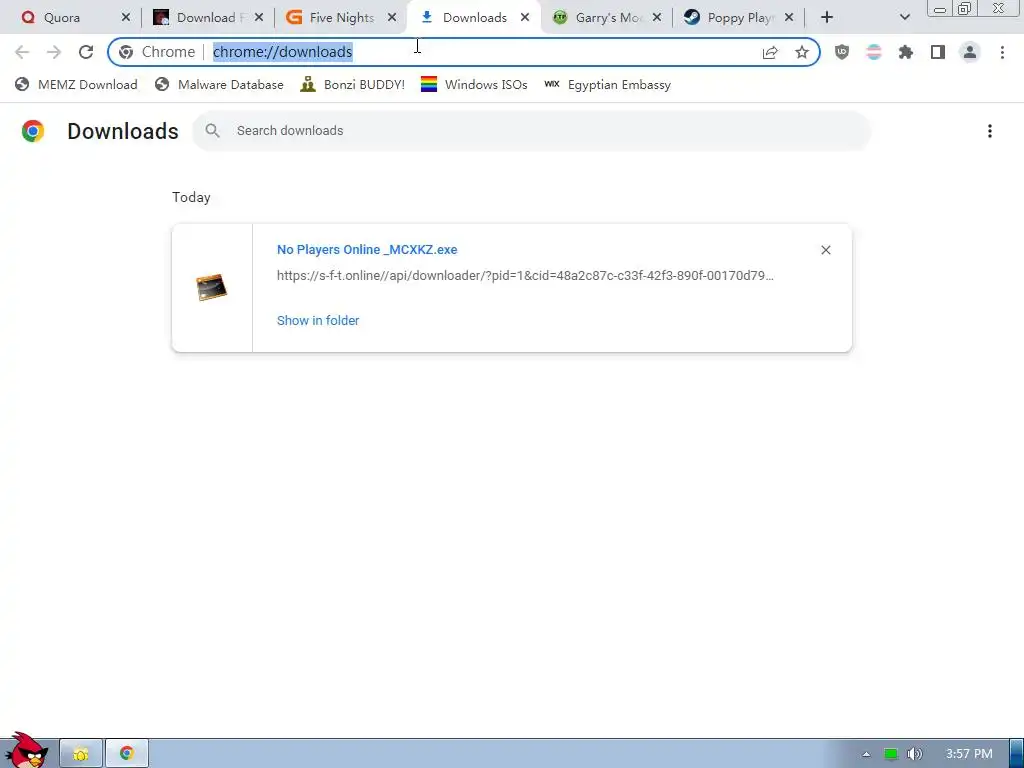The width and height of the screenshot is (1024, 768).
Task: Click the search magnifier icon
Action: pyautogui.click(x=212, y=131)
